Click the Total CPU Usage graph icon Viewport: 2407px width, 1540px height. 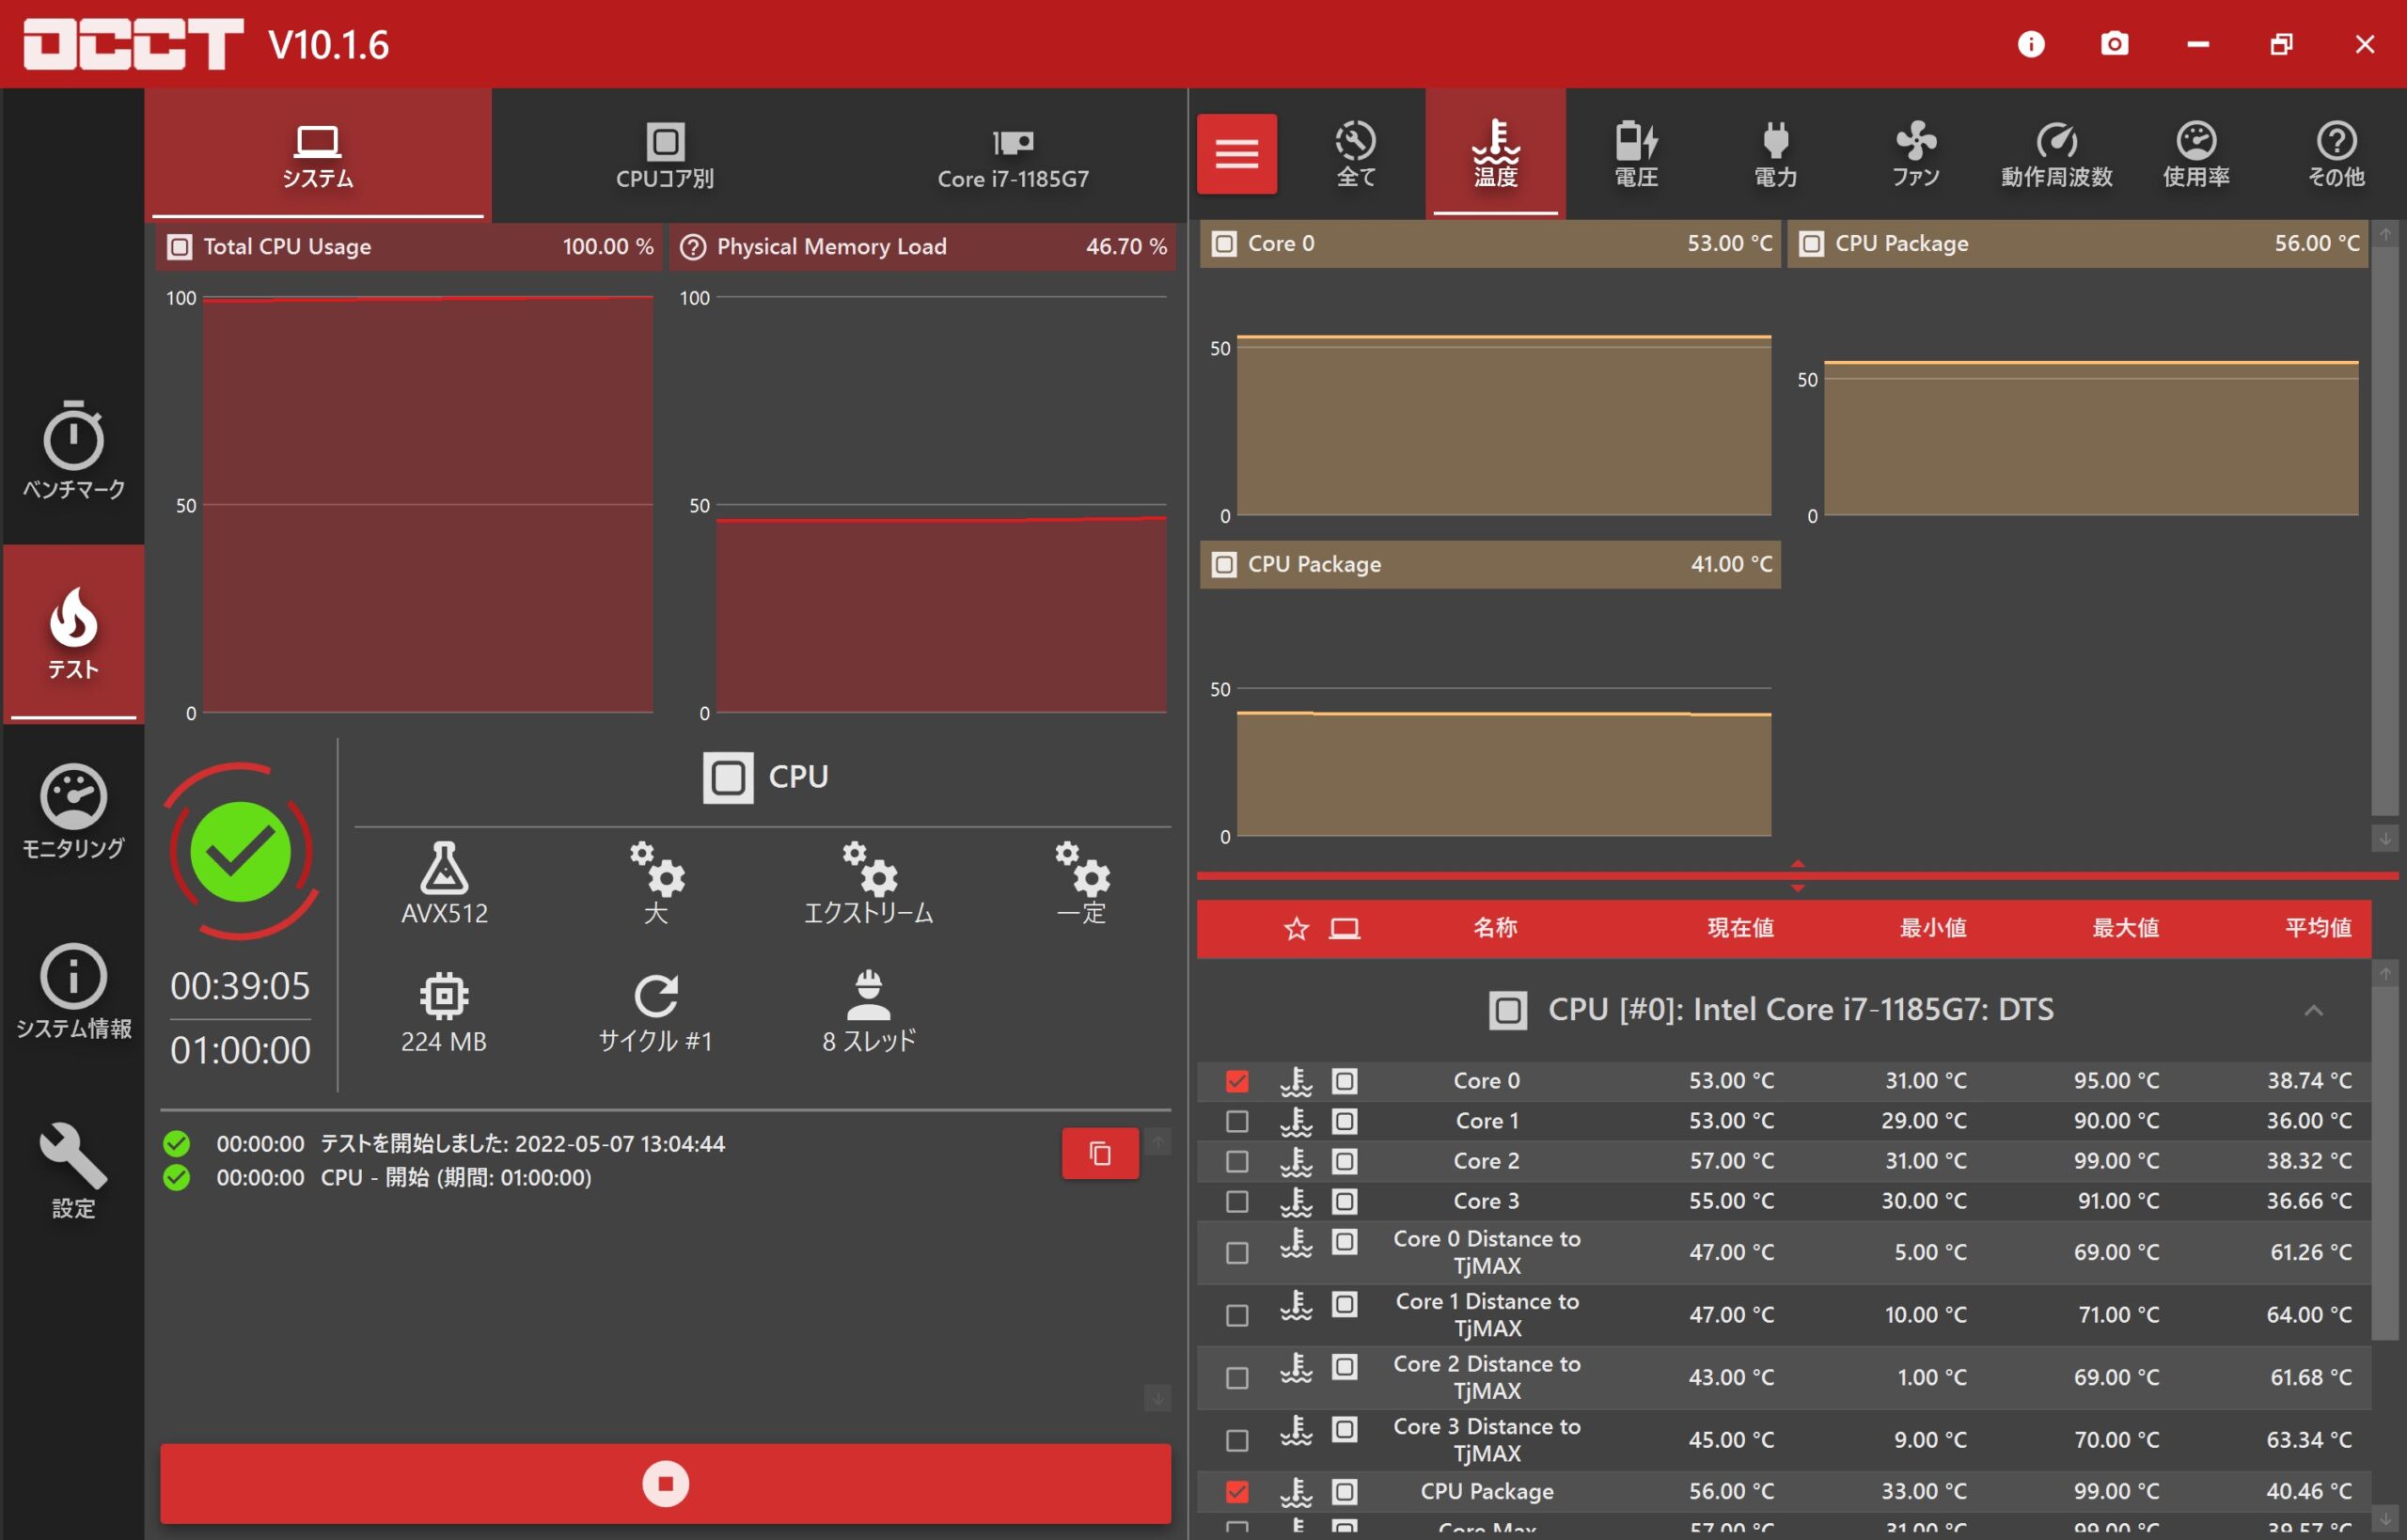179,247
